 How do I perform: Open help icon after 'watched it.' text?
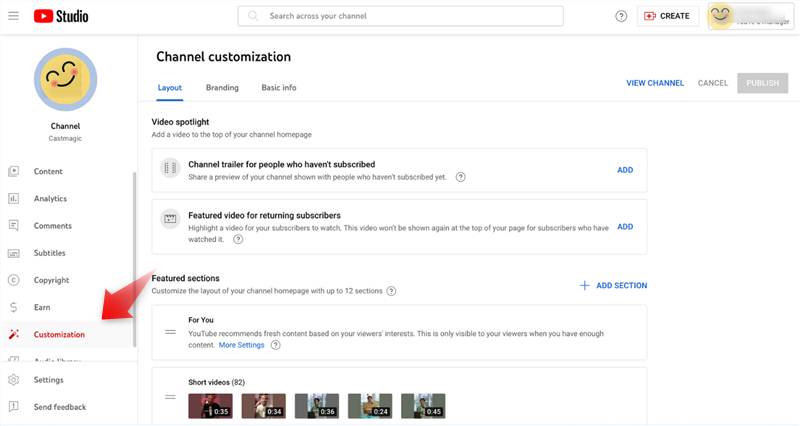(x=238, y=239)
